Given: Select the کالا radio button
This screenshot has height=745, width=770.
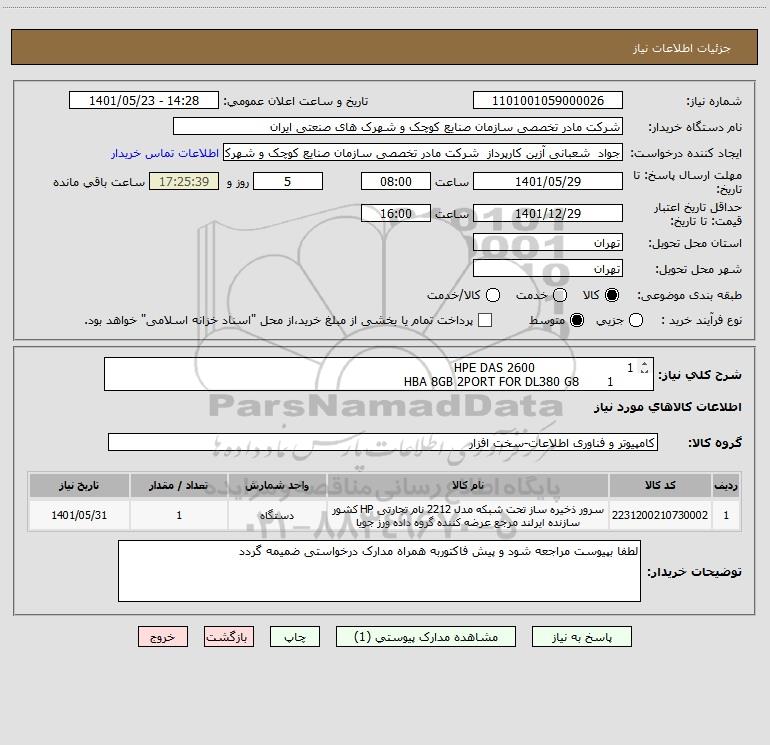Looking at the screenshot, I should (x=612, y=295).
